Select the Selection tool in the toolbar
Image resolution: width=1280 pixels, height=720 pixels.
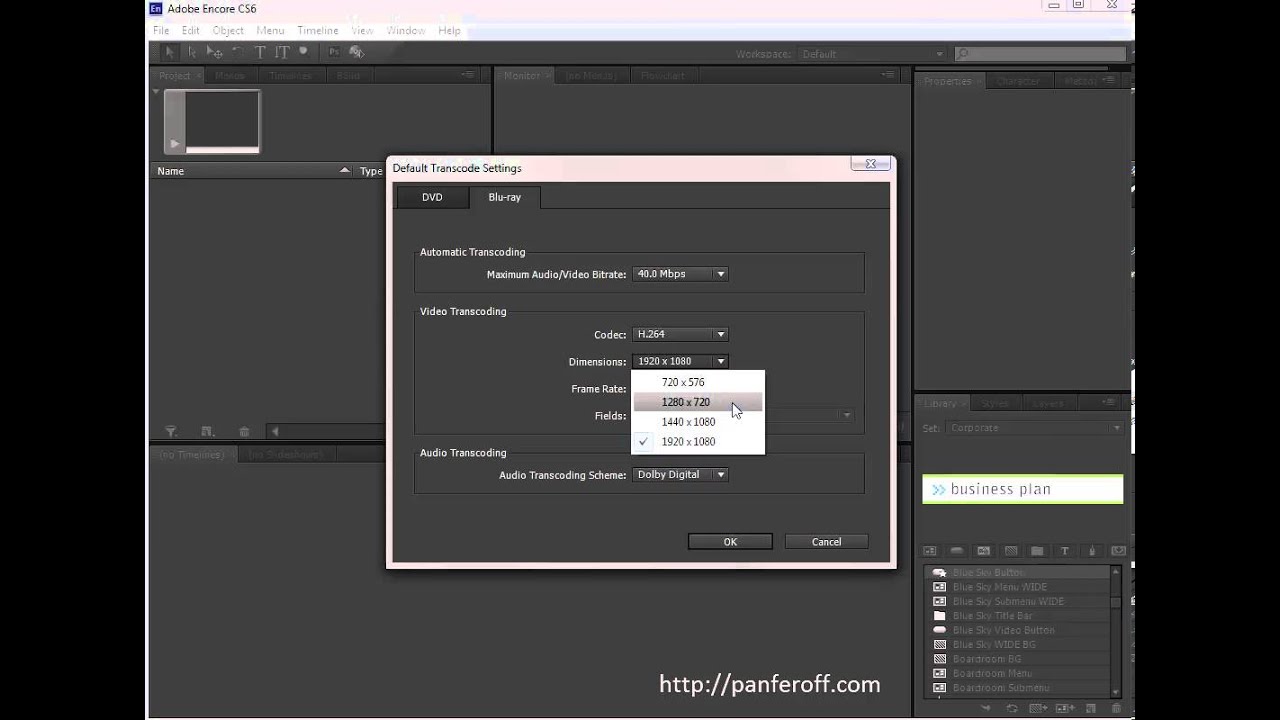coord(169,52)
